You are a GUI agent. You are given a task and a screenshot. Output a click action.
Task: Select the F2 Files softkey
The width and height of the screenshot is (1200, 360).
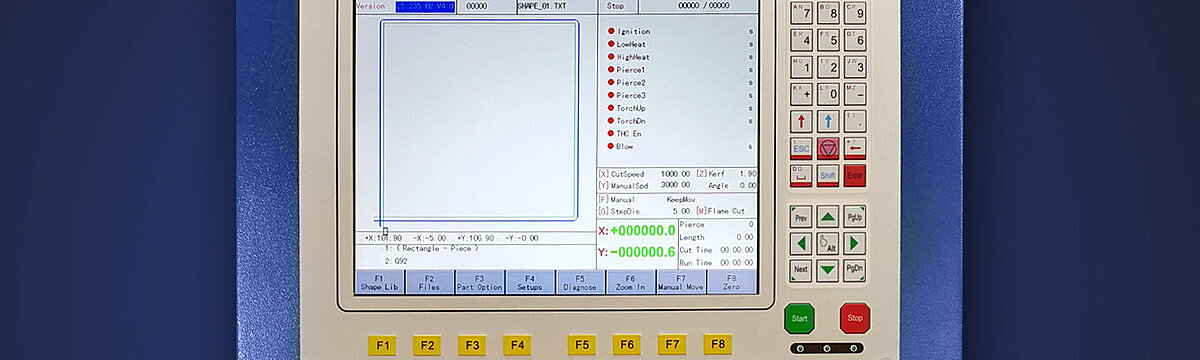(x=429, y=282)
